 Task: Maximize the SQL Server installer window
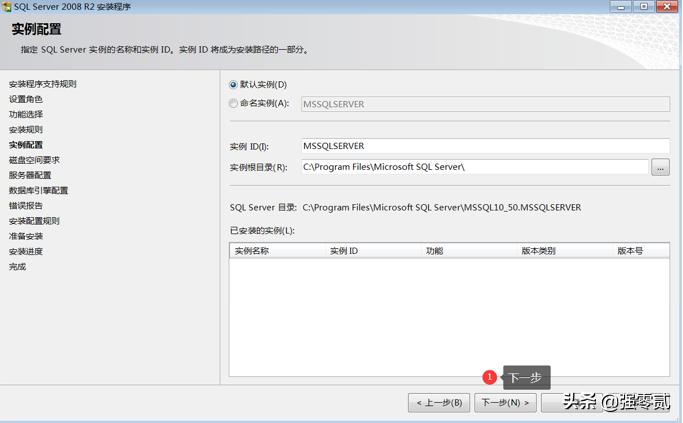coord(643,7)
